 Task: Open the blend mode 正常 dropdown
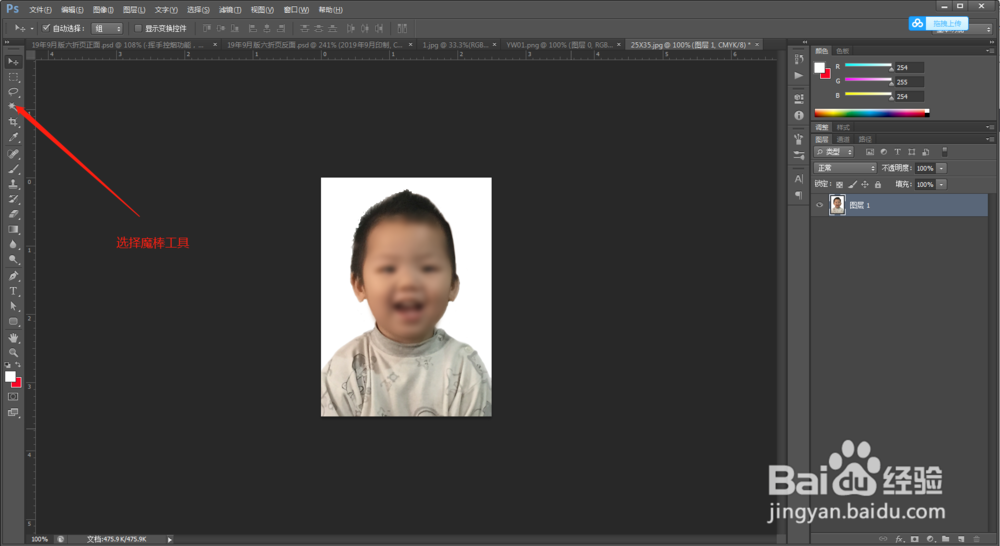(x=845, y=168)
